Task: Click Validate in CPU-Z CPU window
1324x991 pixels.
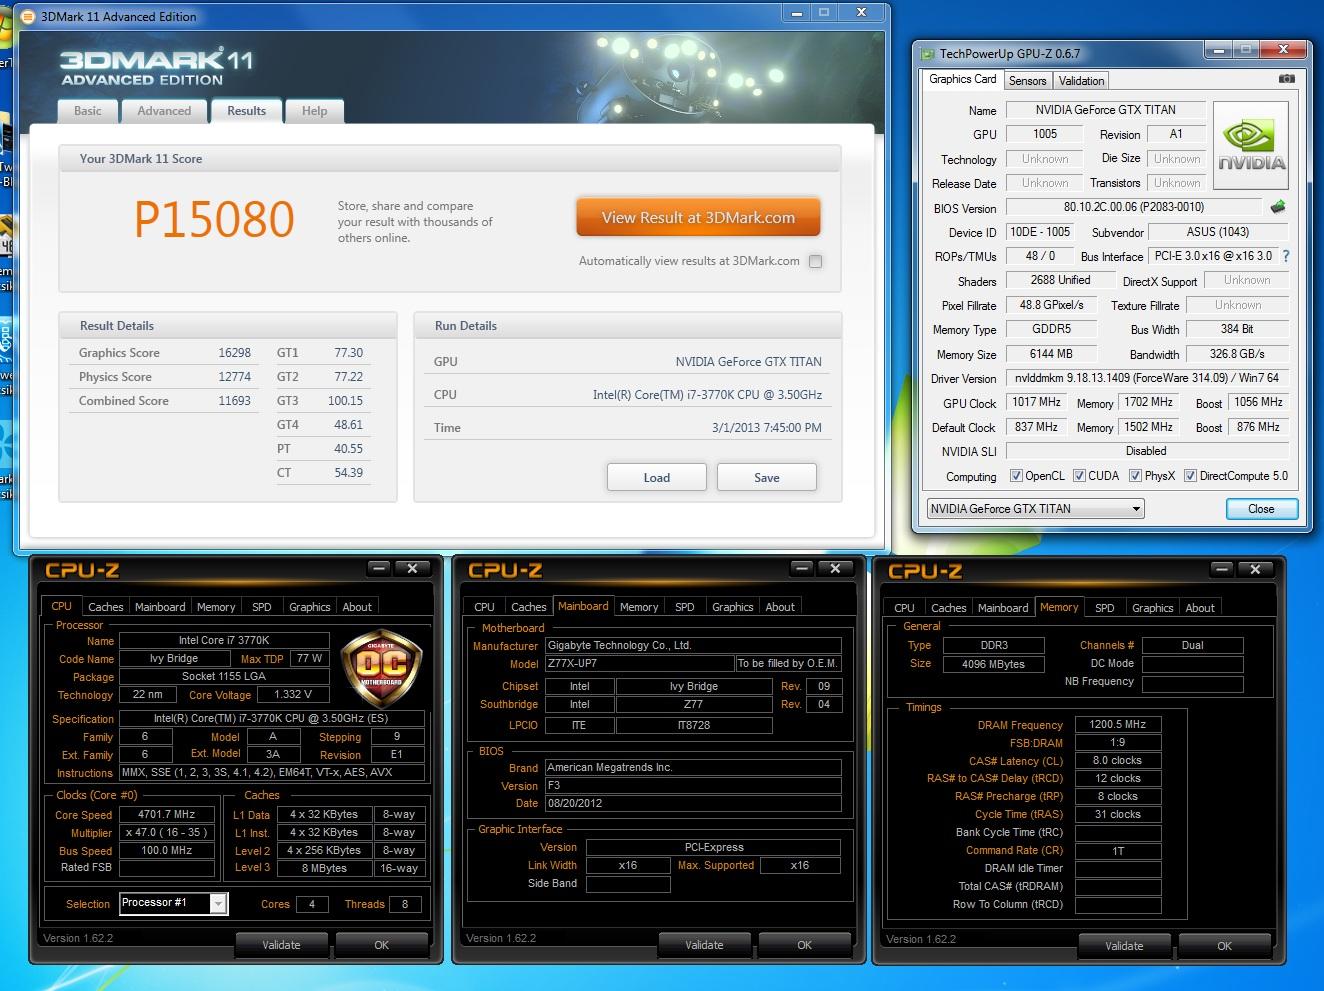Action: click(282, 944)
